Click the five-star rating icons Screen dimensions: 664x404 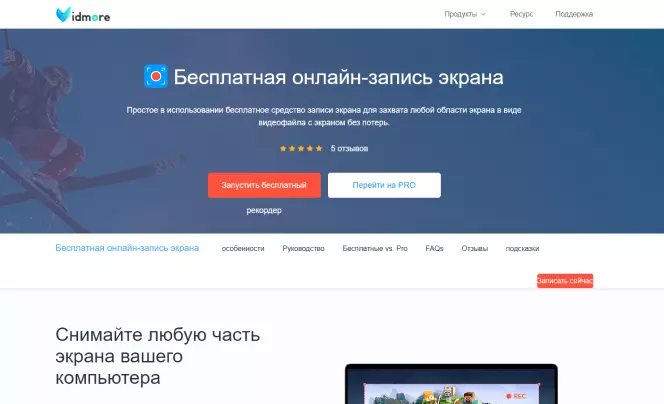click(x=301, y=149)
